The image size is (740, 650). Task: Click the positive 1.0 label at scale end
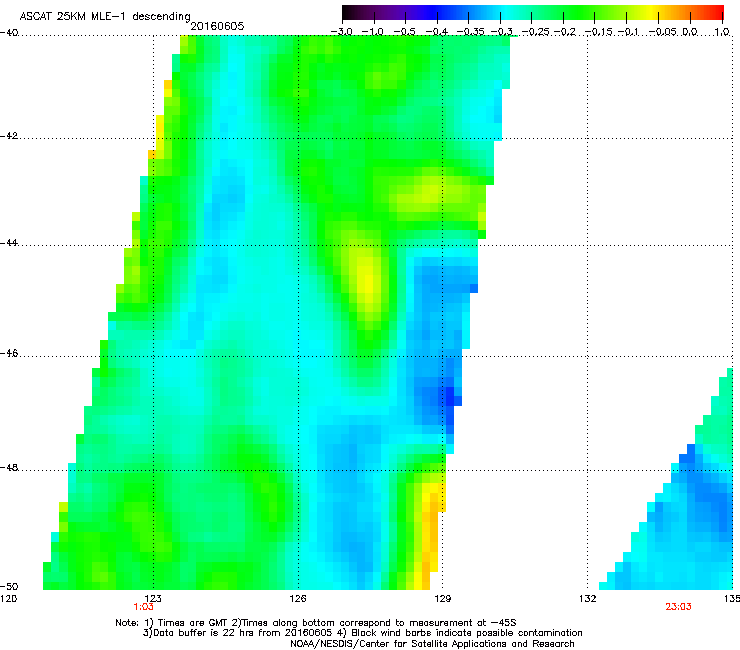coord(722,32)
